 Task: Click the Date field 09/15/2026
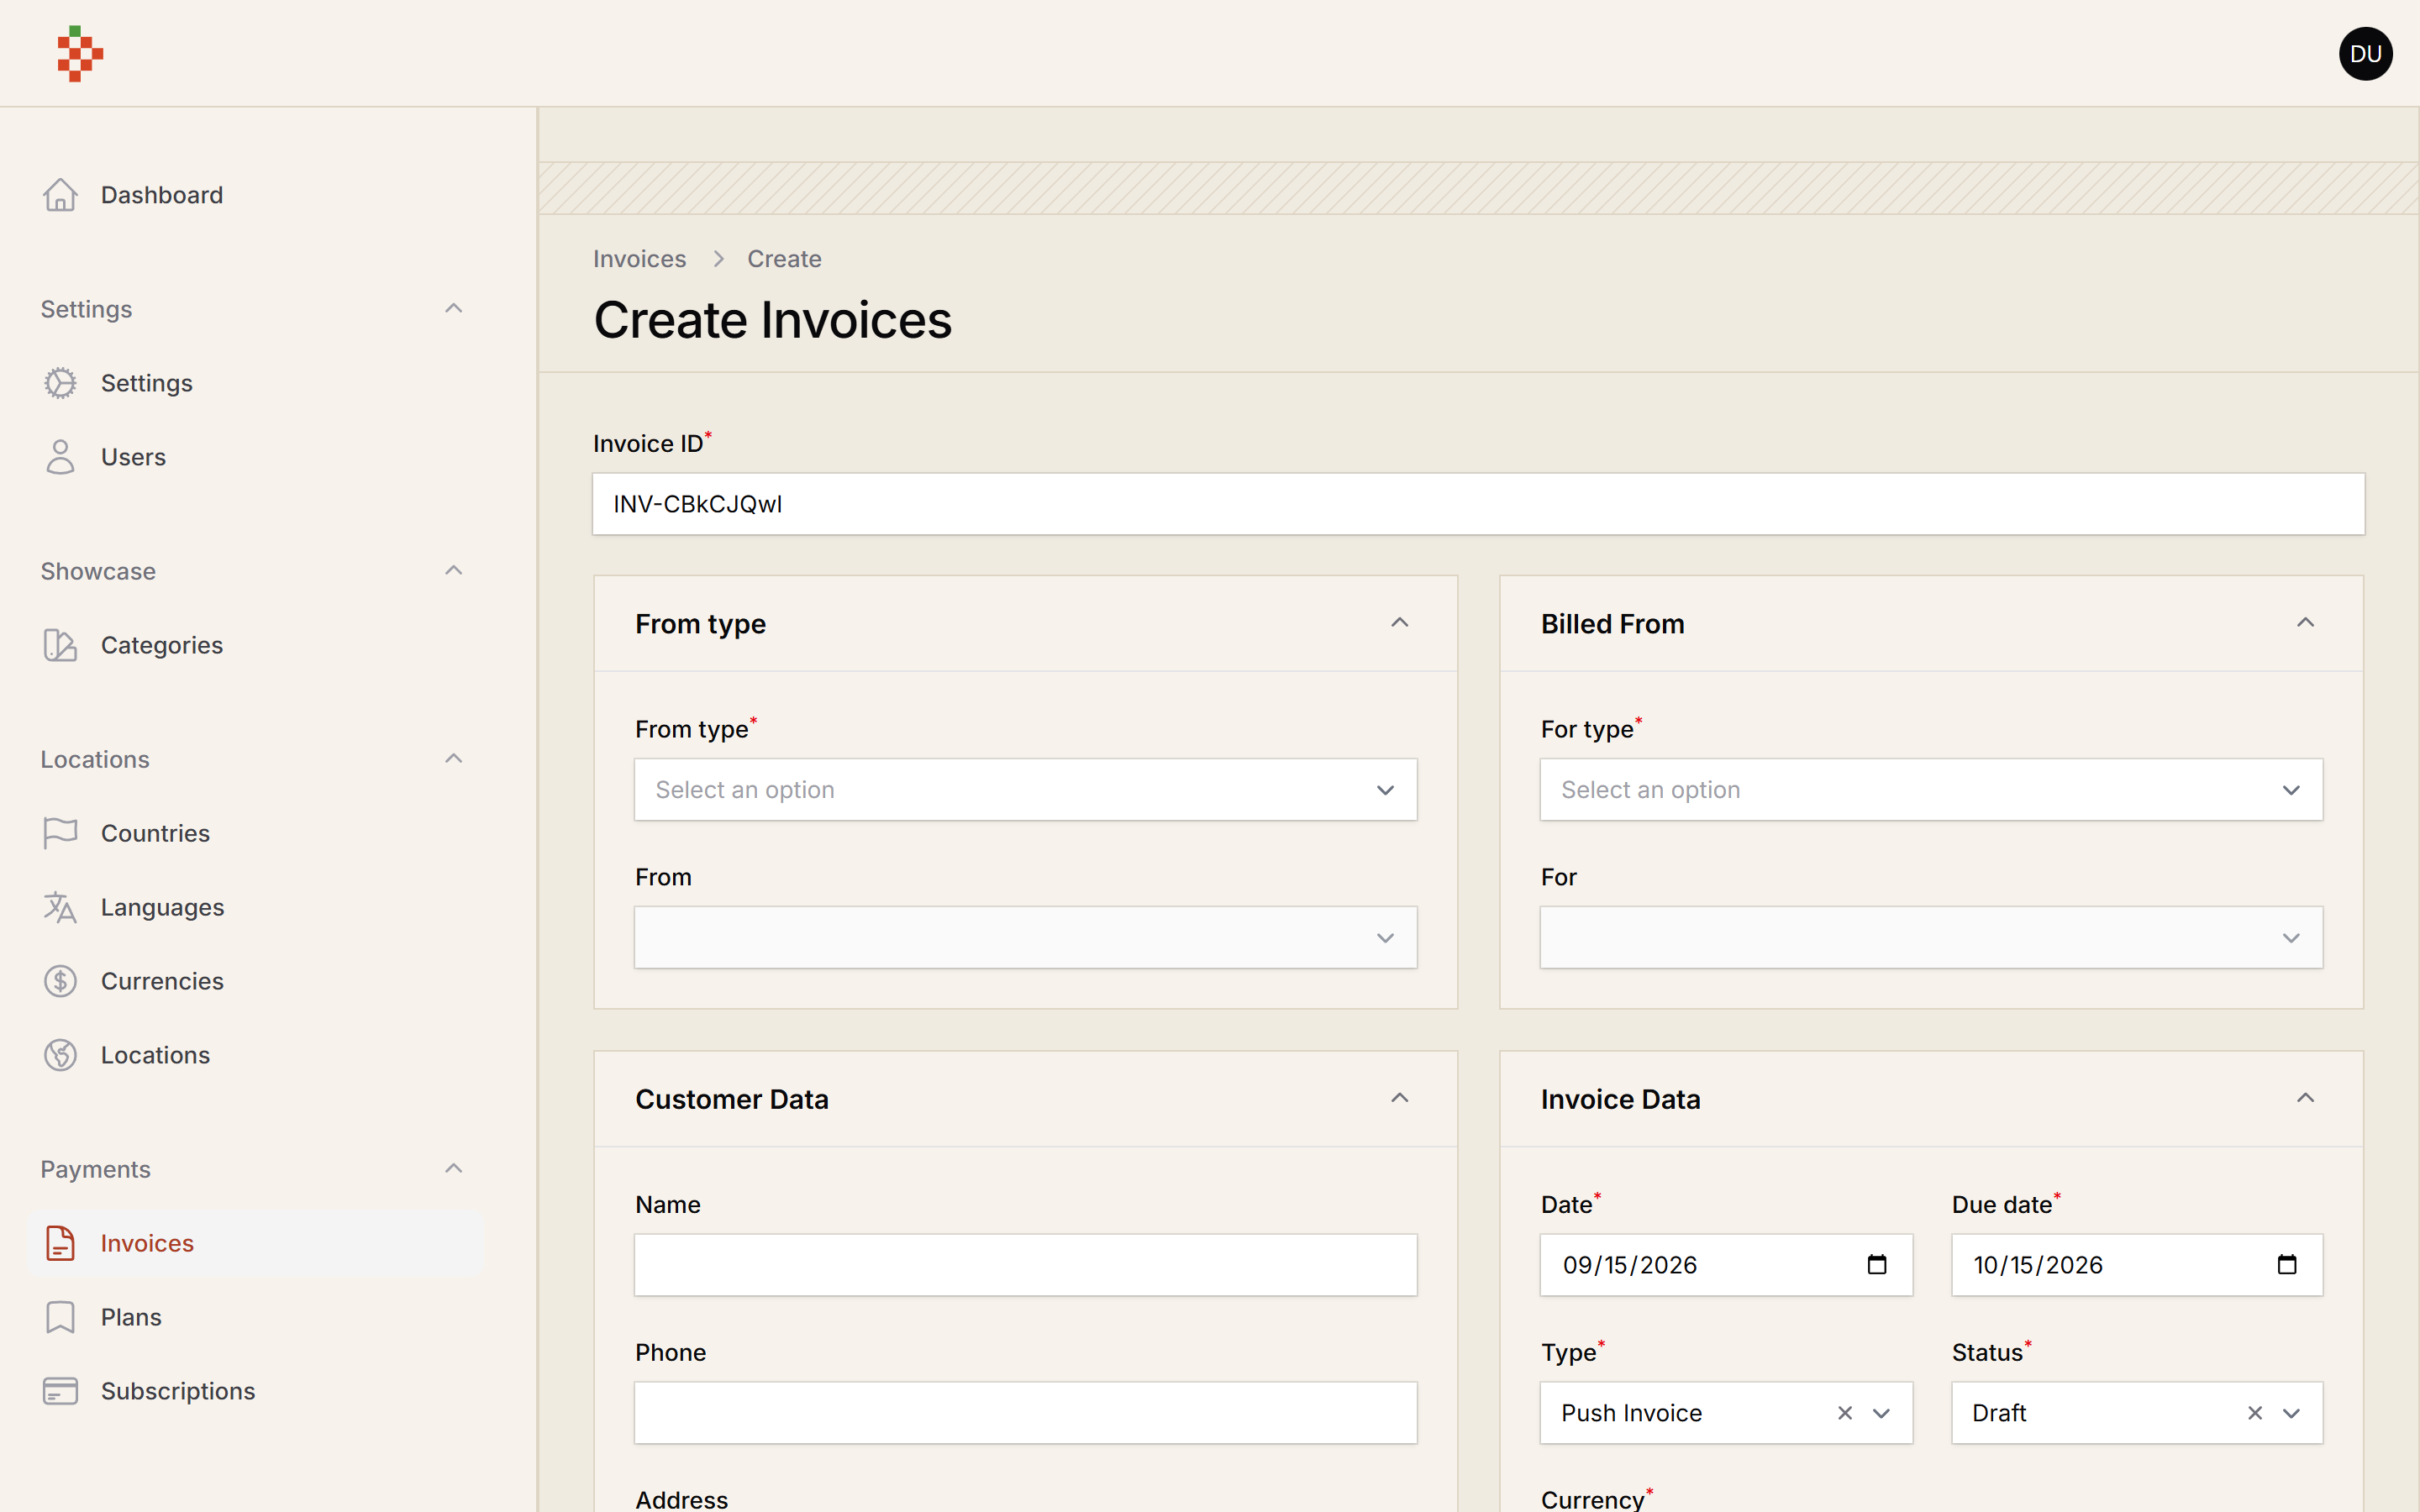[x=1726, y=1265]
